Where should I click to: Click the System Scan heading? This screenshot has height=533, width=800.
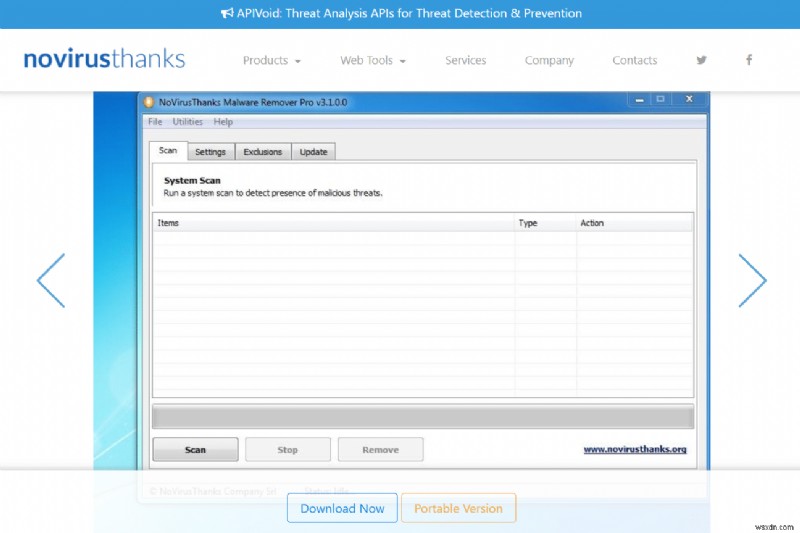pyautogui.click(x=192, y=181)
